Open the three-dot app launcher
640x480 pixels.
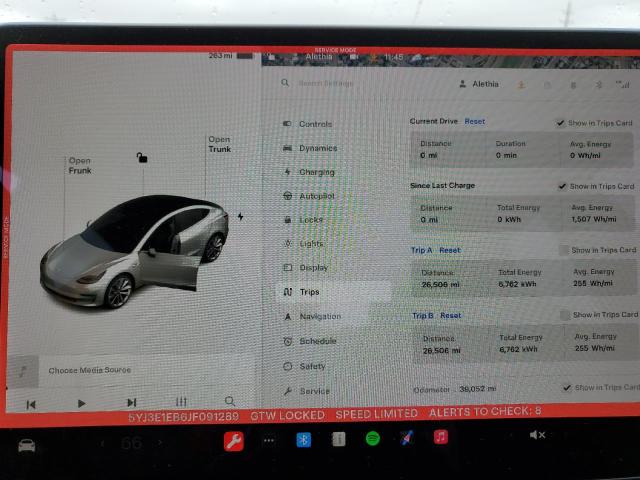coord(269,440)
